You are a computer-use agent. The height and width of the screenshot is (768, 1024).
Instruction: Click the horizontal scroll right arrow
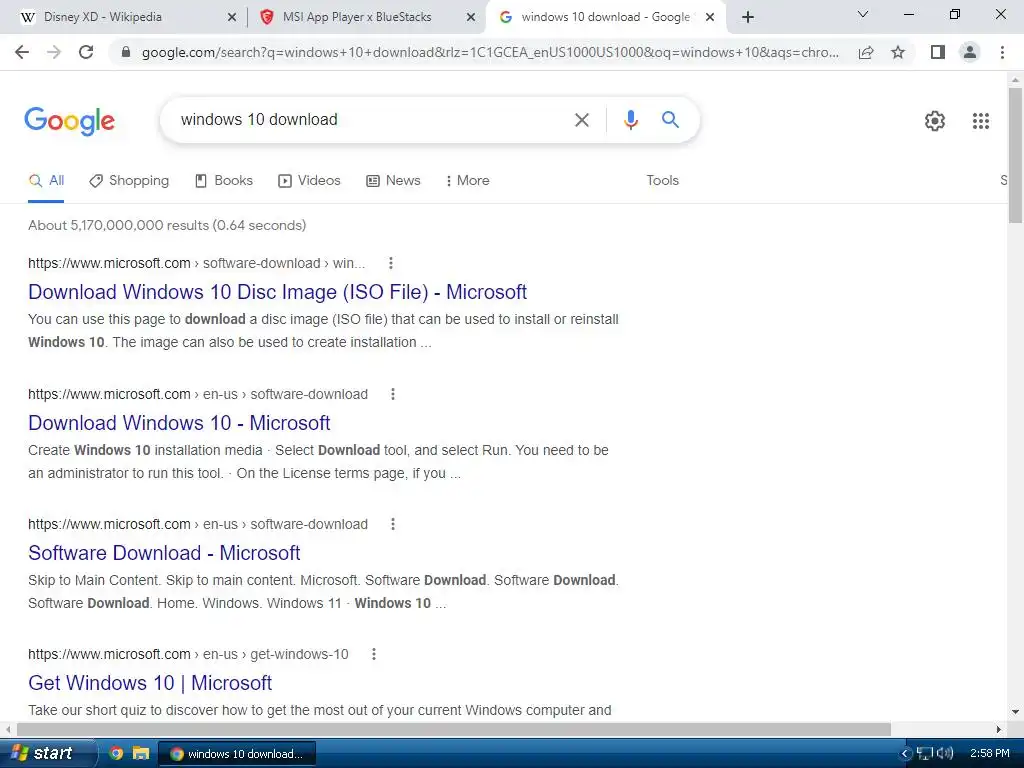coord(999,729)
